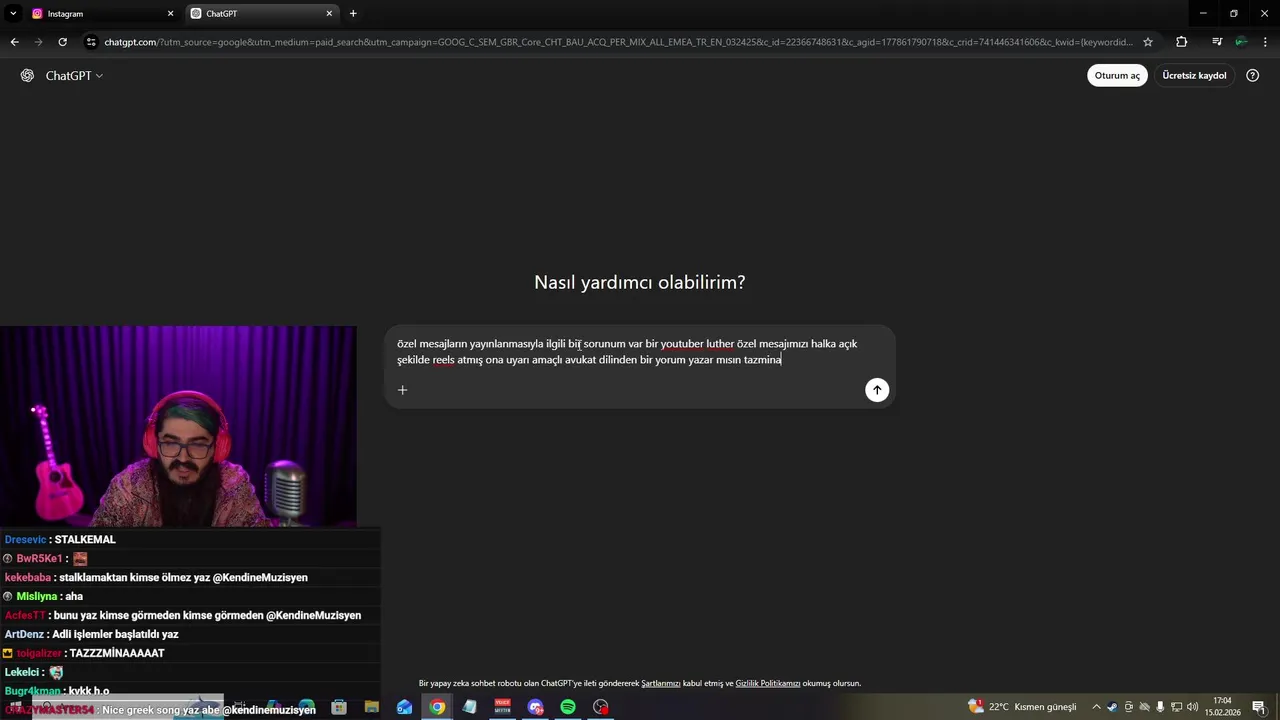This screenshot has height=720, width=1280.
Task: Open the Chrome profile avatar
Action: coord(1241,42)
